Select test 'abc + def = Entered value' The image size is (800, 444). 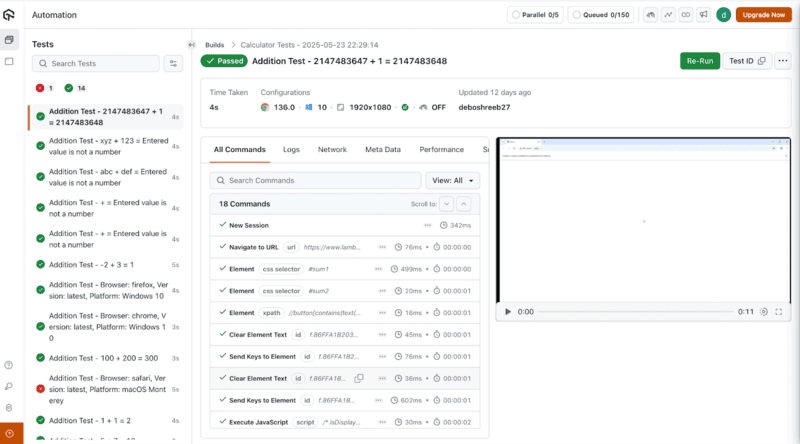[106, 177]
